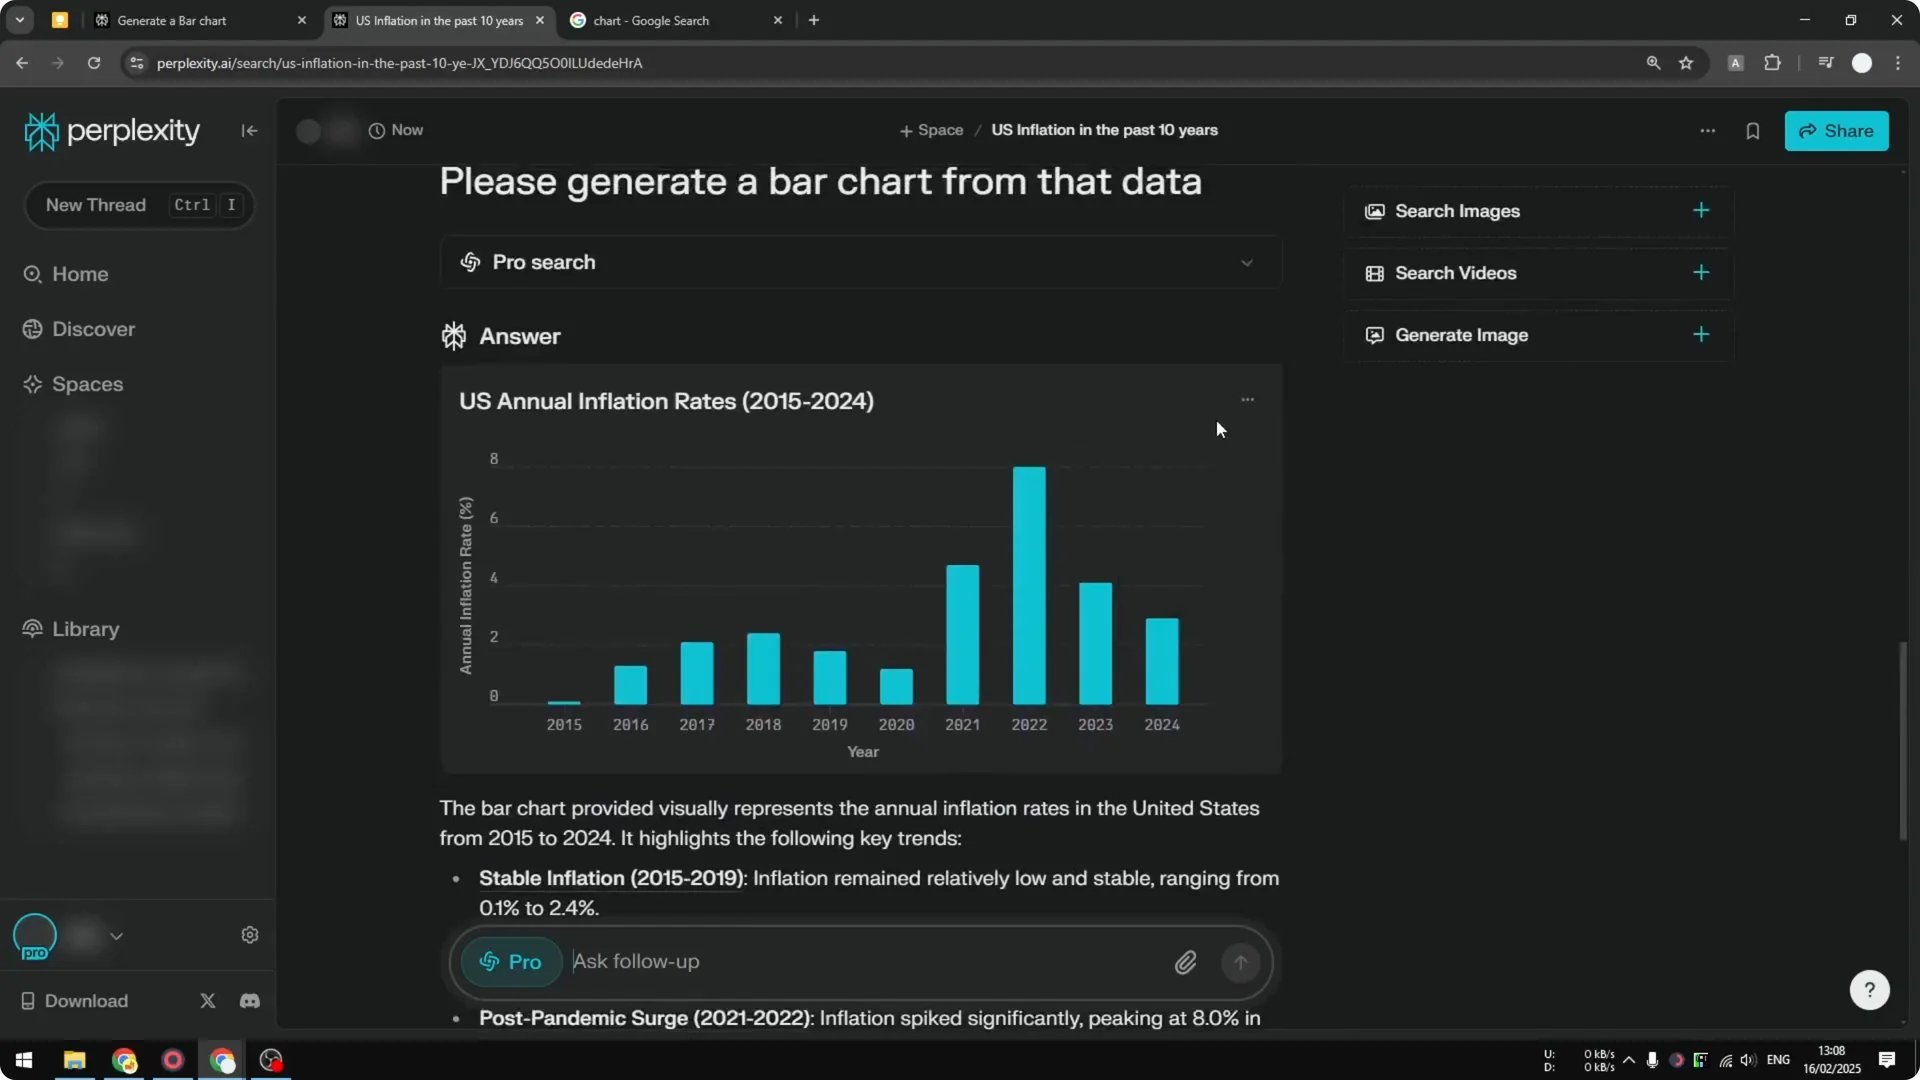1920x1080 pixels.
Task: Share this Perplexity thread
Action: pos(1837,131)
